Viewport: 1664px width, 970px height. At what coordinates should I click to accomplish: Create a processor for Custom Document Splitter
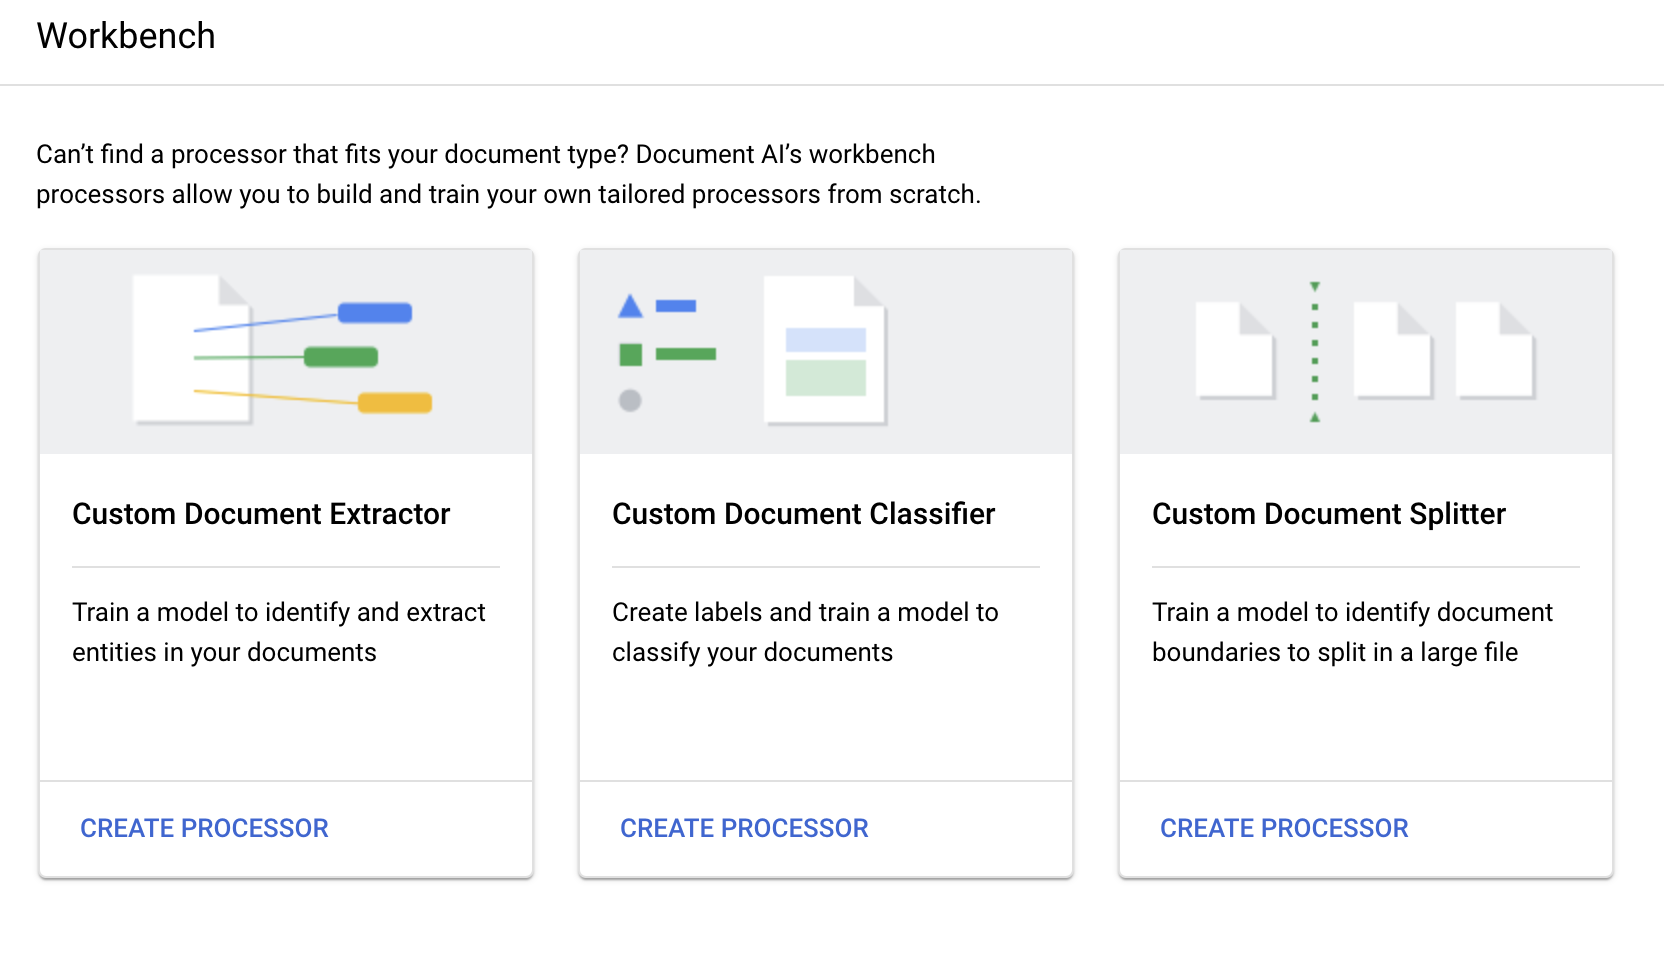tap(1284, 828)
